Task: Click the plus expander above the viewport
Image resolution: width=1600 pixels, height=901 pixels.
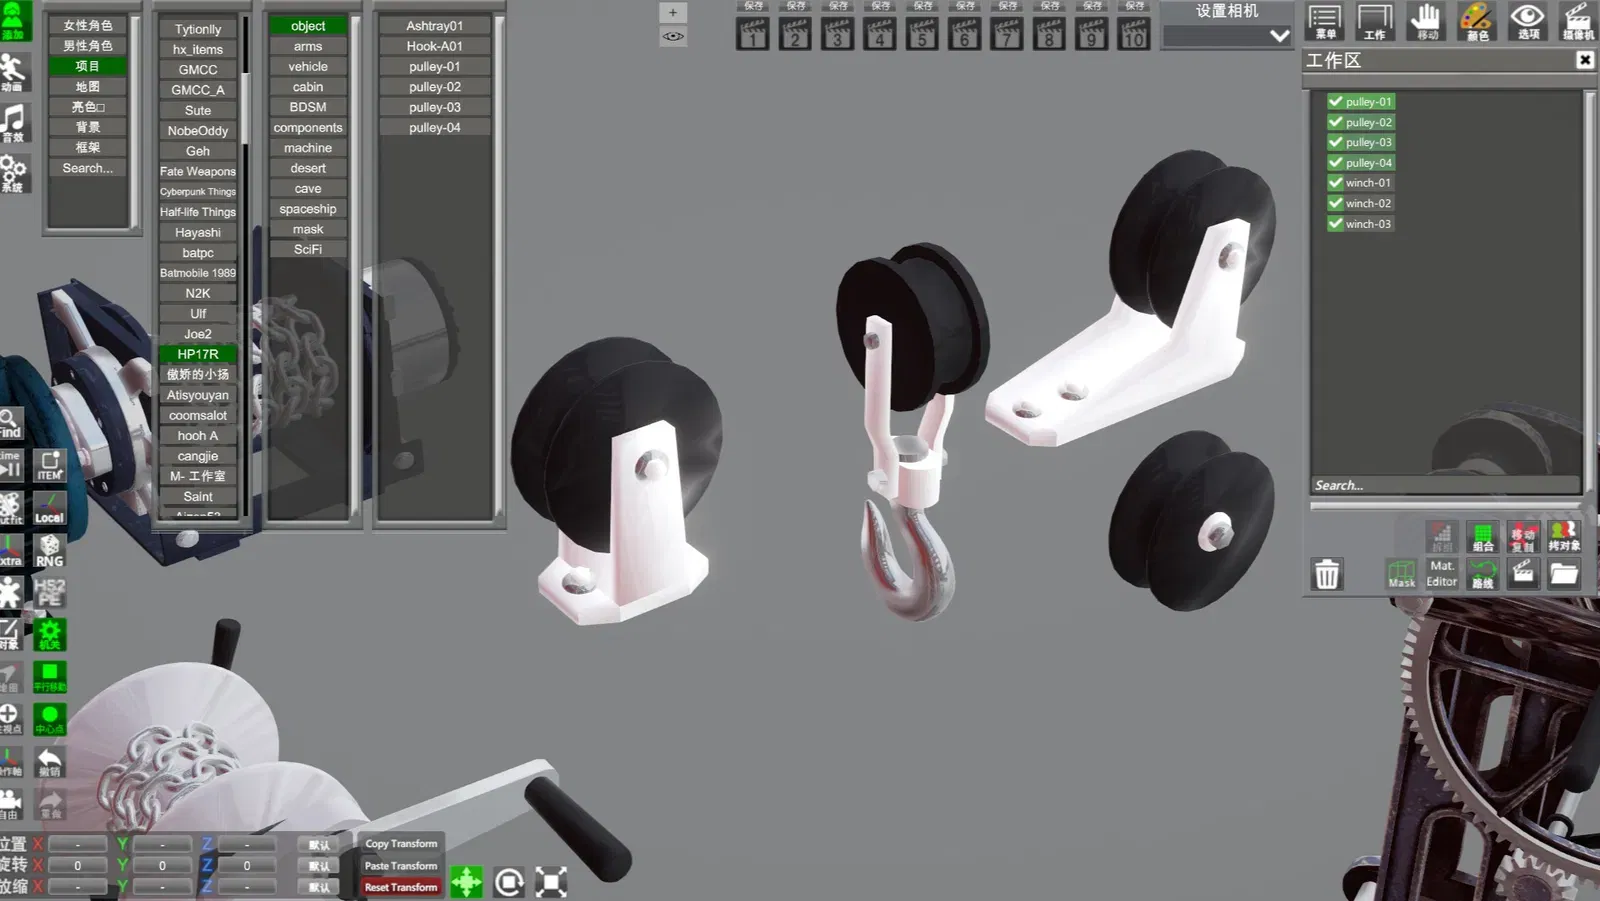Action: 673,13
